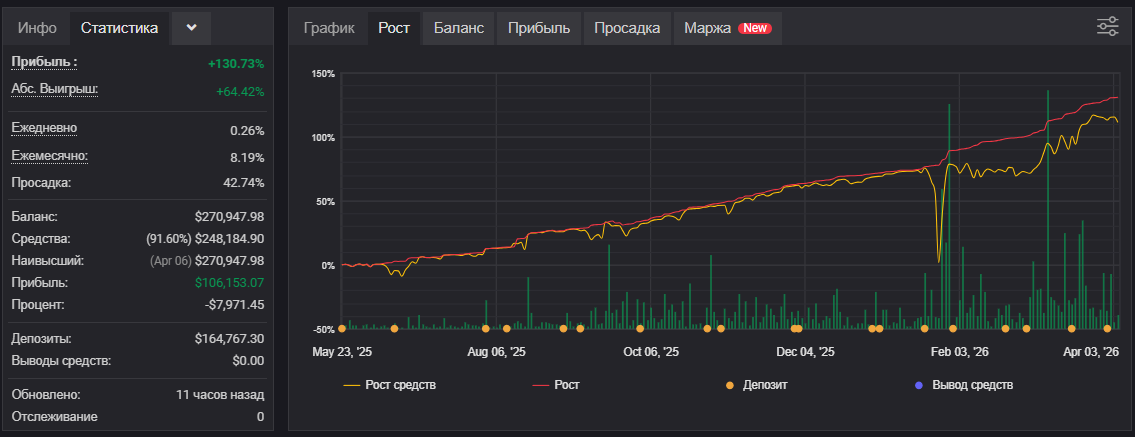
Task: Click the Ежедневно label
Action: [44, 128]
